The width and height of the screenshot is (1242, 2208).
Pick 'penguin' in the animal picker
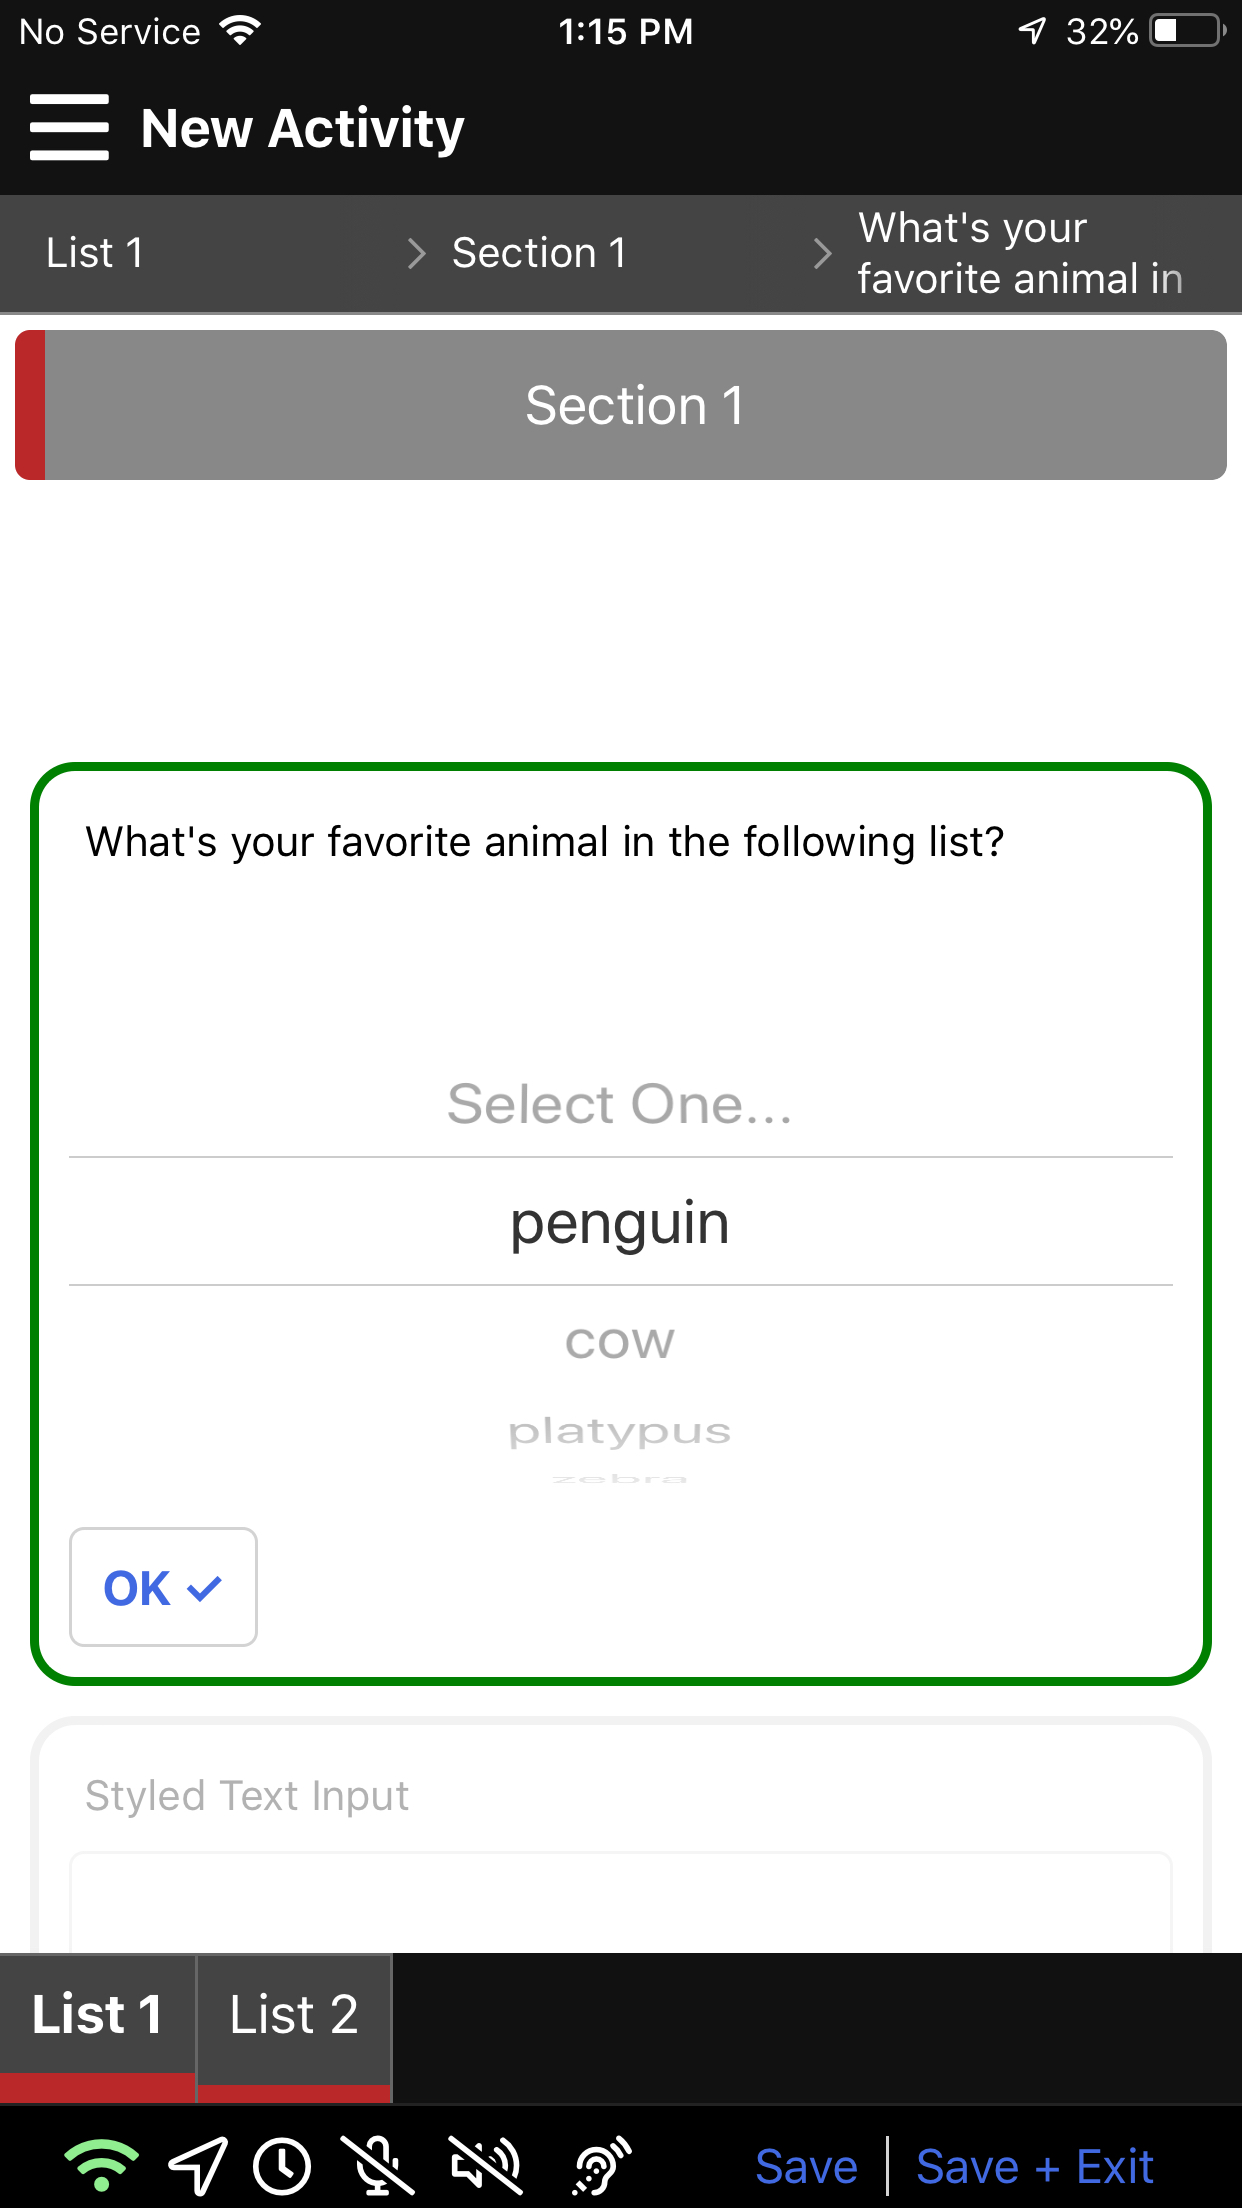pos(620,1223)
